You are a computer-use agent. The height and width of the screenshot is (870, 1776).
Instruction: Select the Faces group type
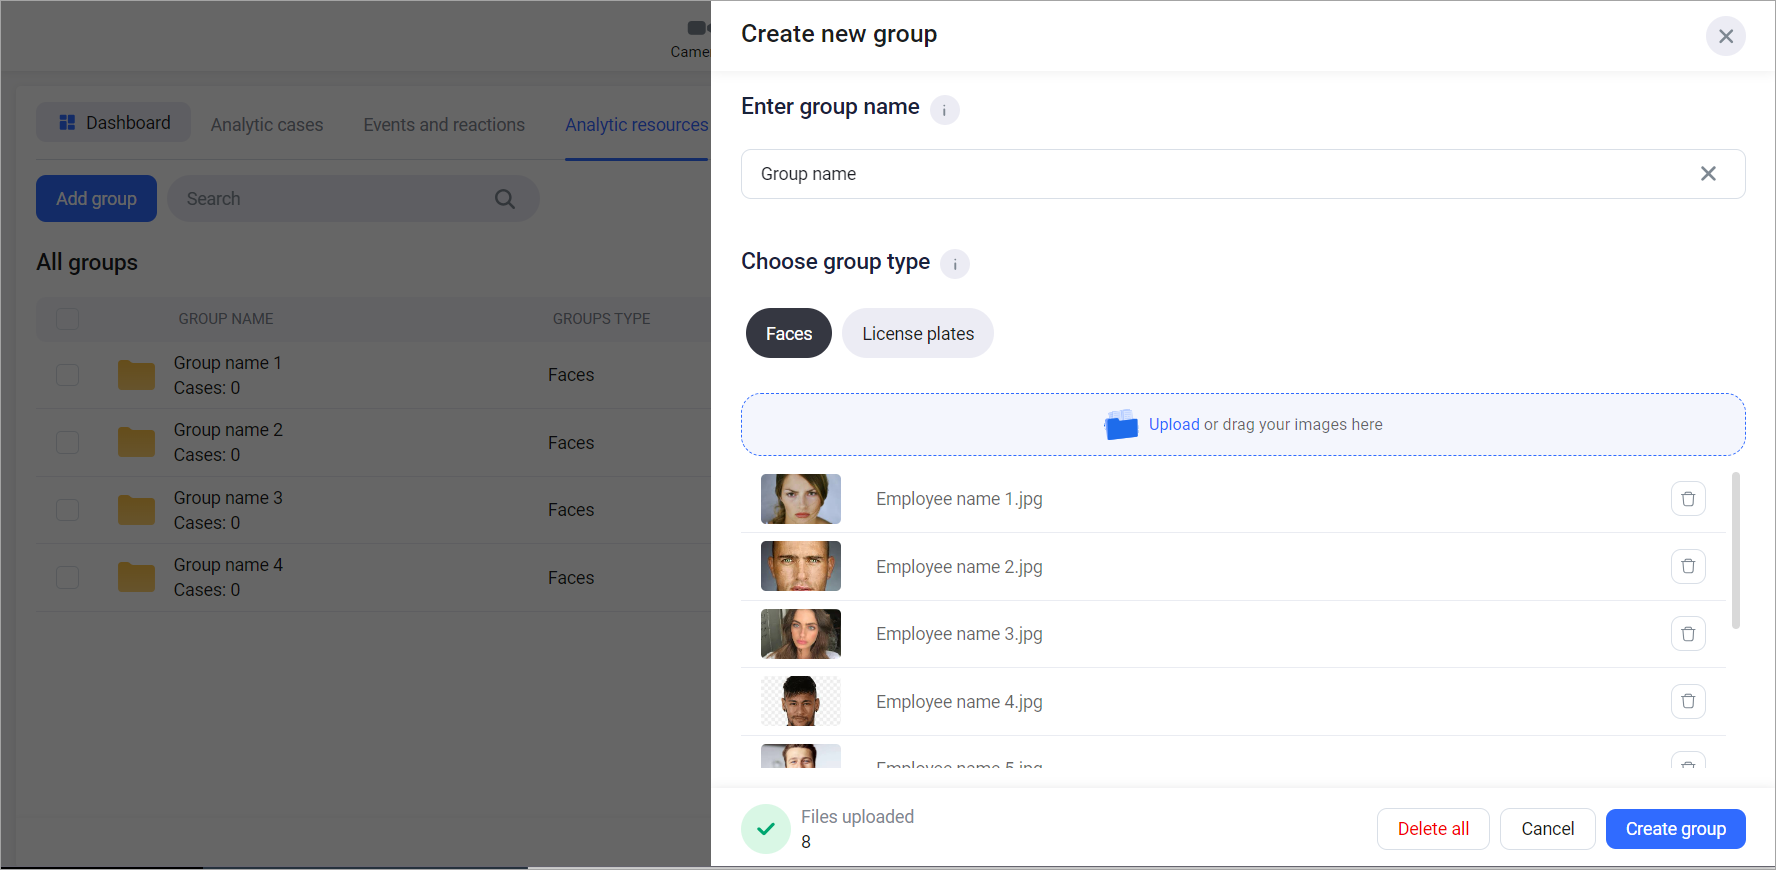pyautogui.click(x=788, y=334)
